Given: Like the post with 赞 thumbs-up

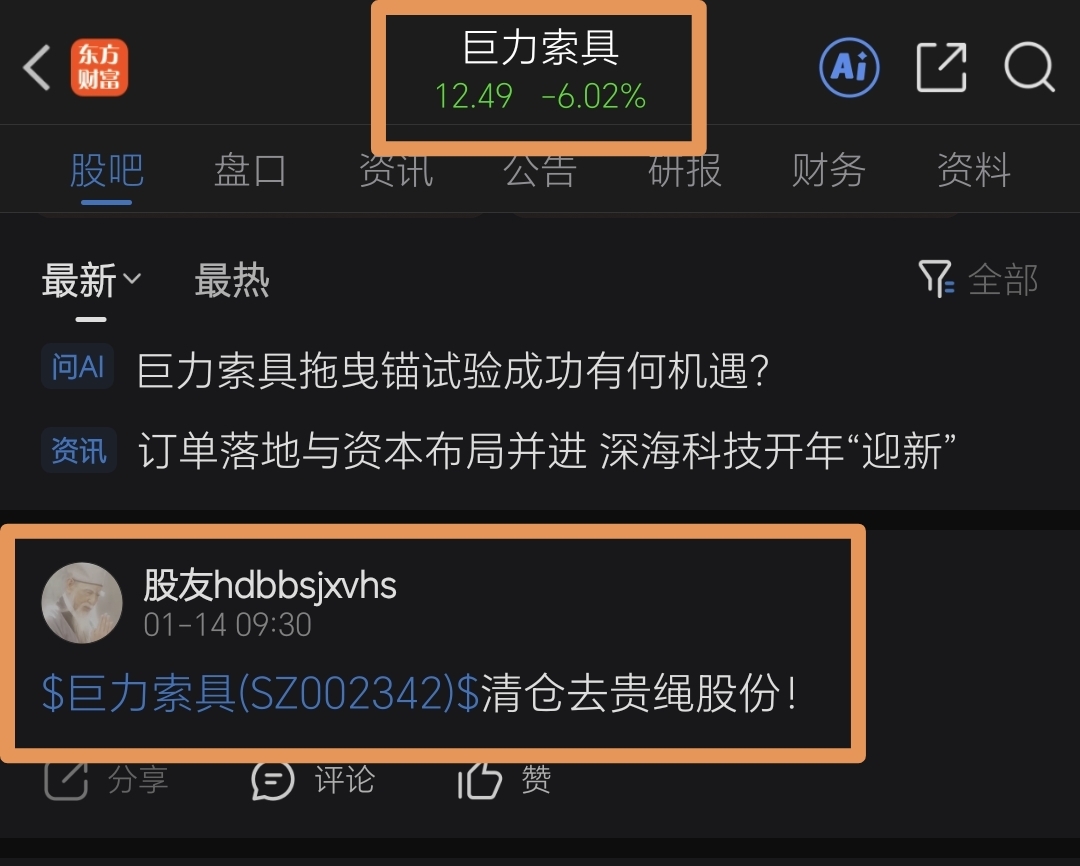Looking at the screenshot, I should coord(480,780).
